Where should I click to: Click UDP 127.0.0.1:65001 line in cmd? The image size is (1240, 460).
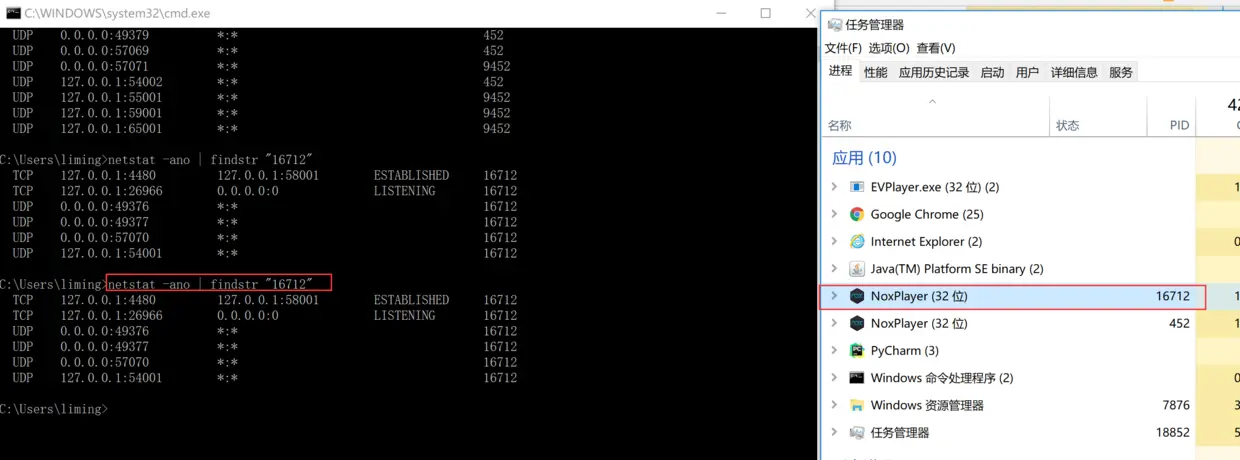pyautogui.click(x=261, y=128)
